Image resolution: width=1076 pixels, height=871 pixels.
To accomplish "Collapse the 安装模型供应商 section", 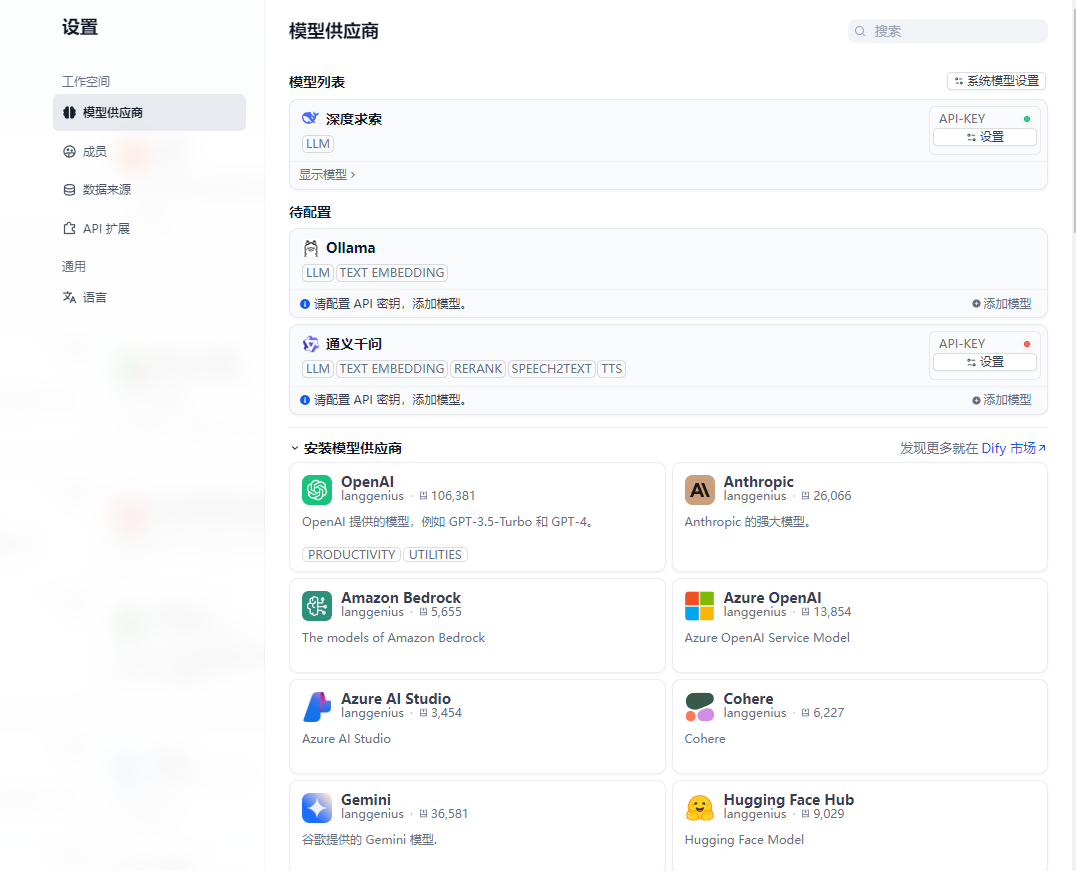I will [x=346, y=448].
